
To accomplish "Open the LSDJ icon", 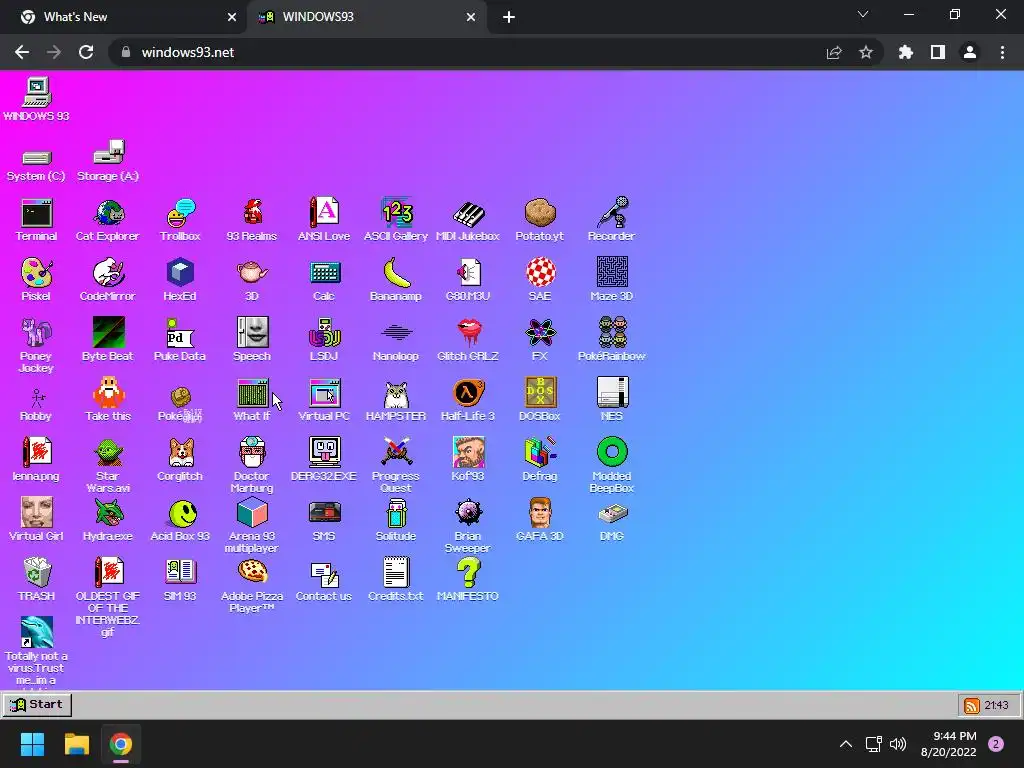I will (x=324, y=333).
